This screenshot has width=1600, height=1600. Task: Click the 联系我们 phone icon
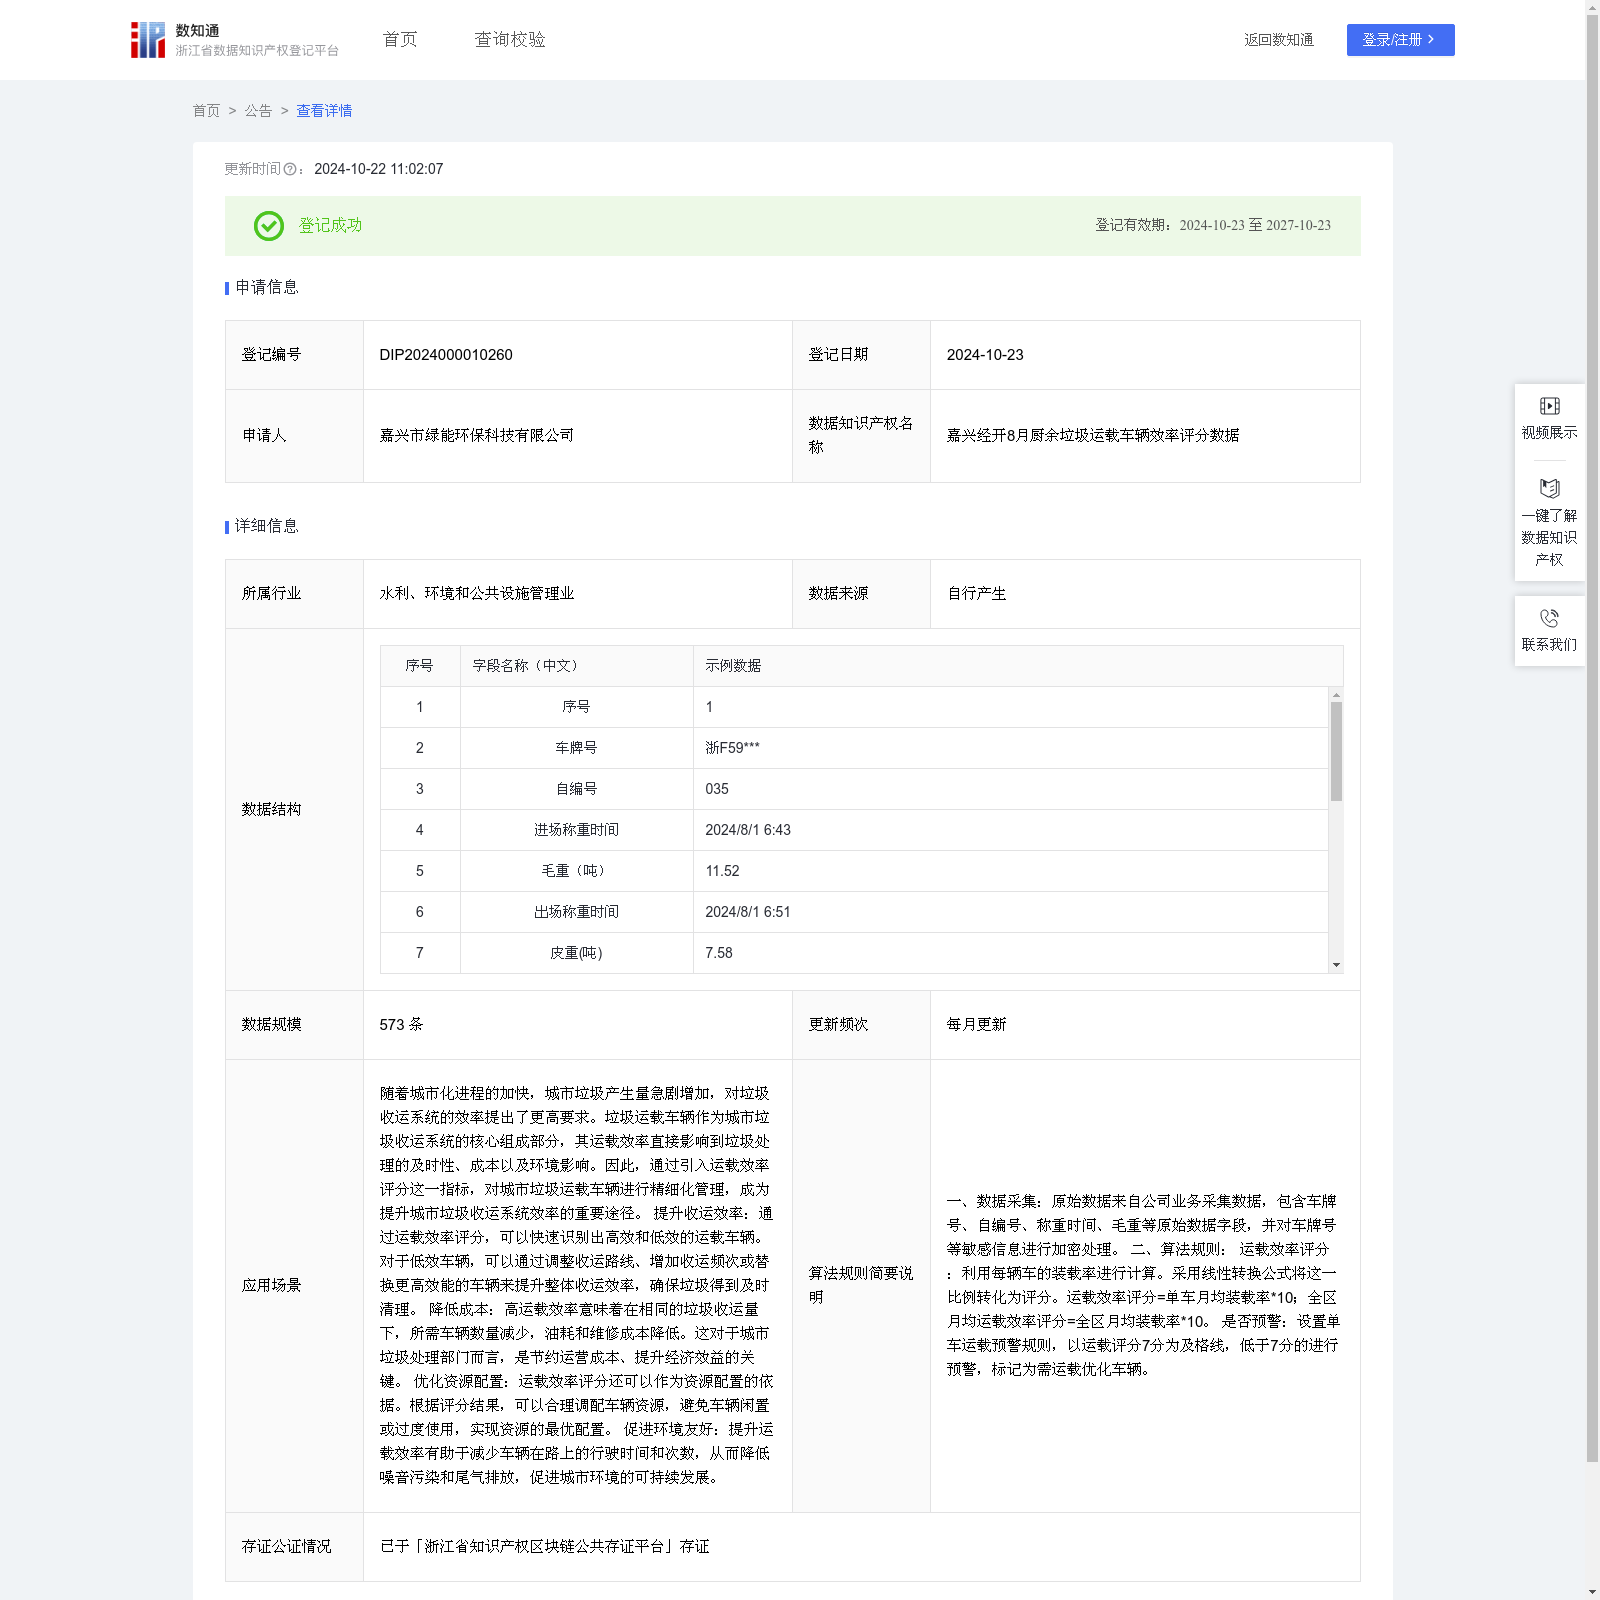coord(1549,619)
